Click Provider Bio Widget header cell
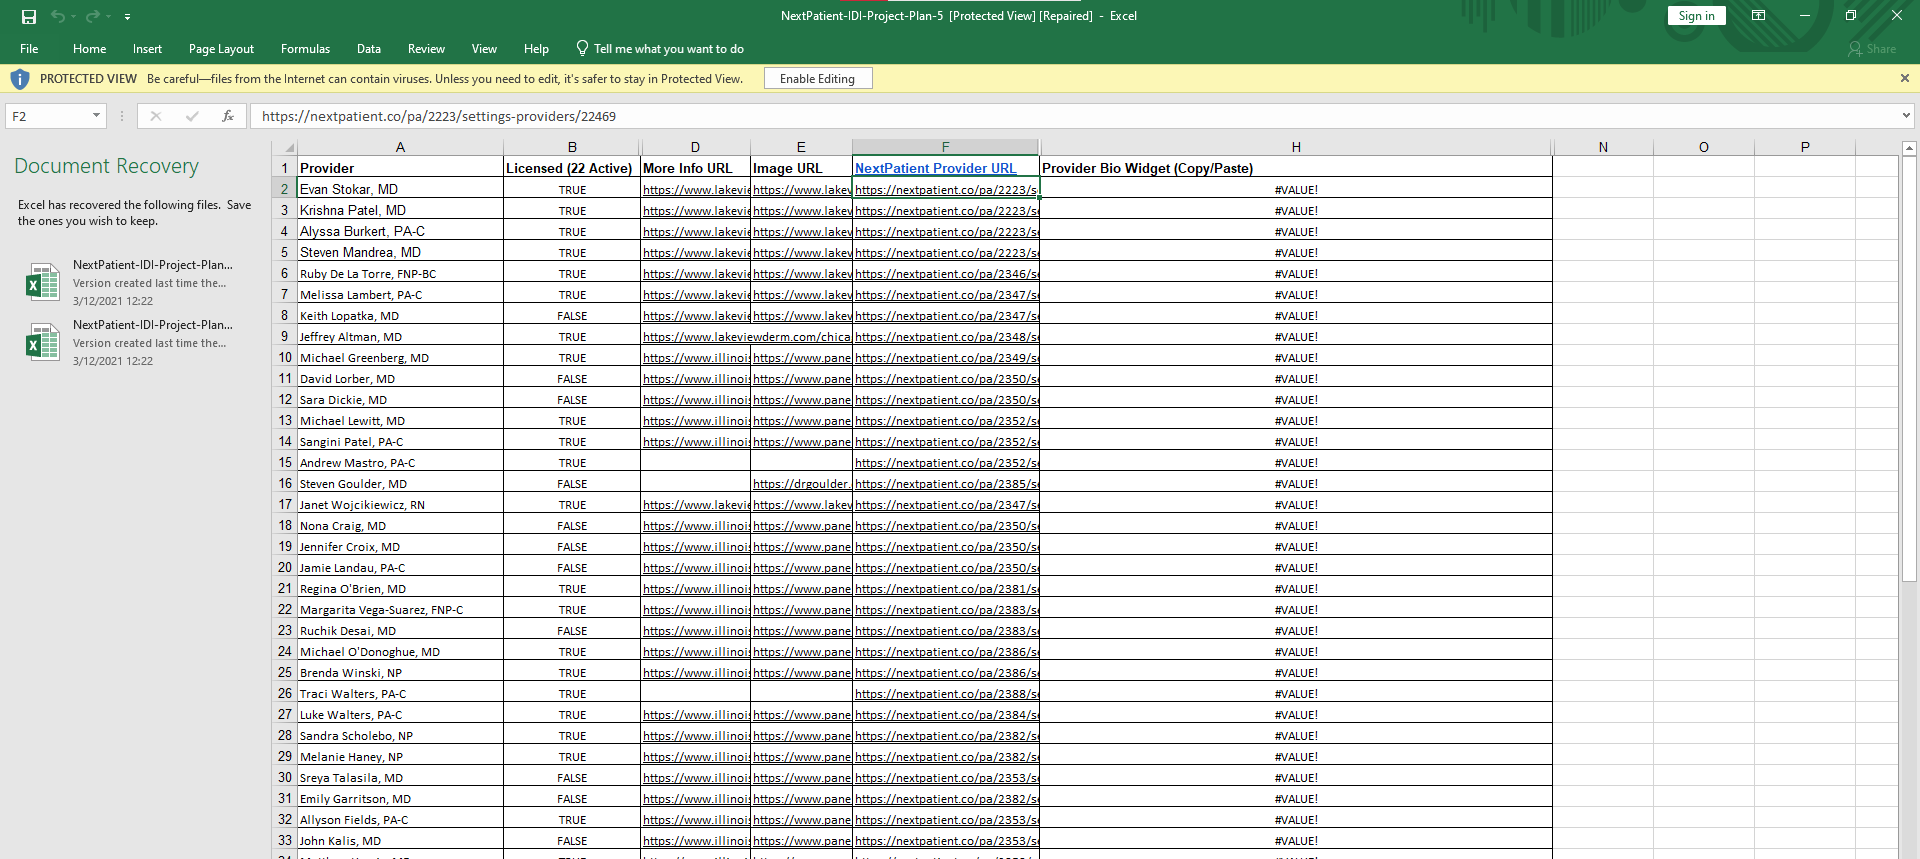 click(x=1296, y=168)
